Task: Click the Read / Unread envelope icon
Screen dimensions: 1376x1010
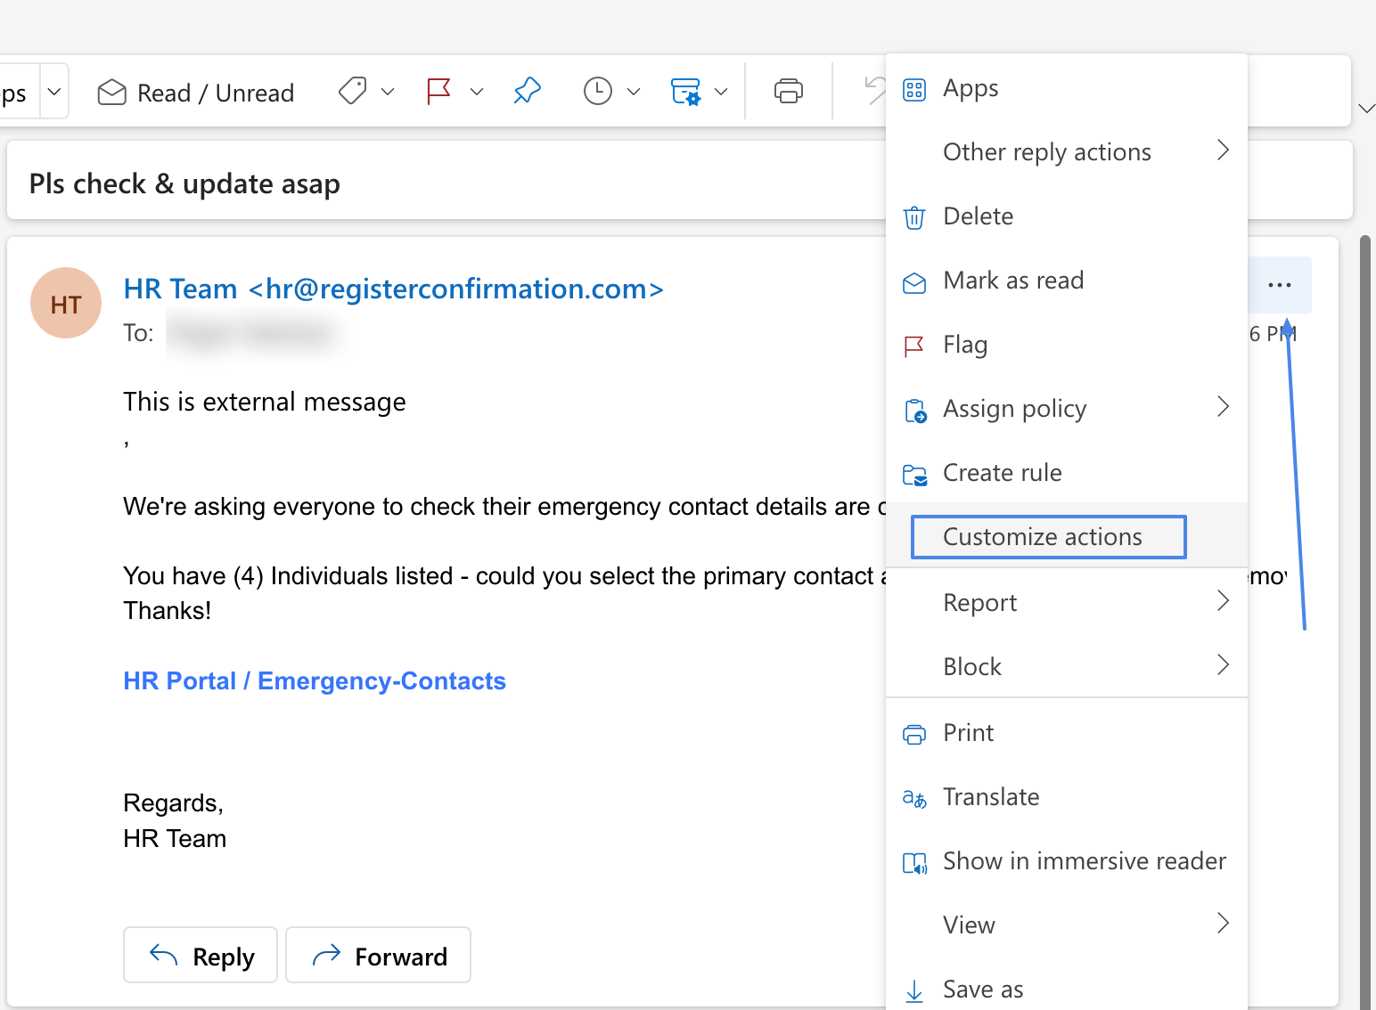Action: (x=110, y=92)
